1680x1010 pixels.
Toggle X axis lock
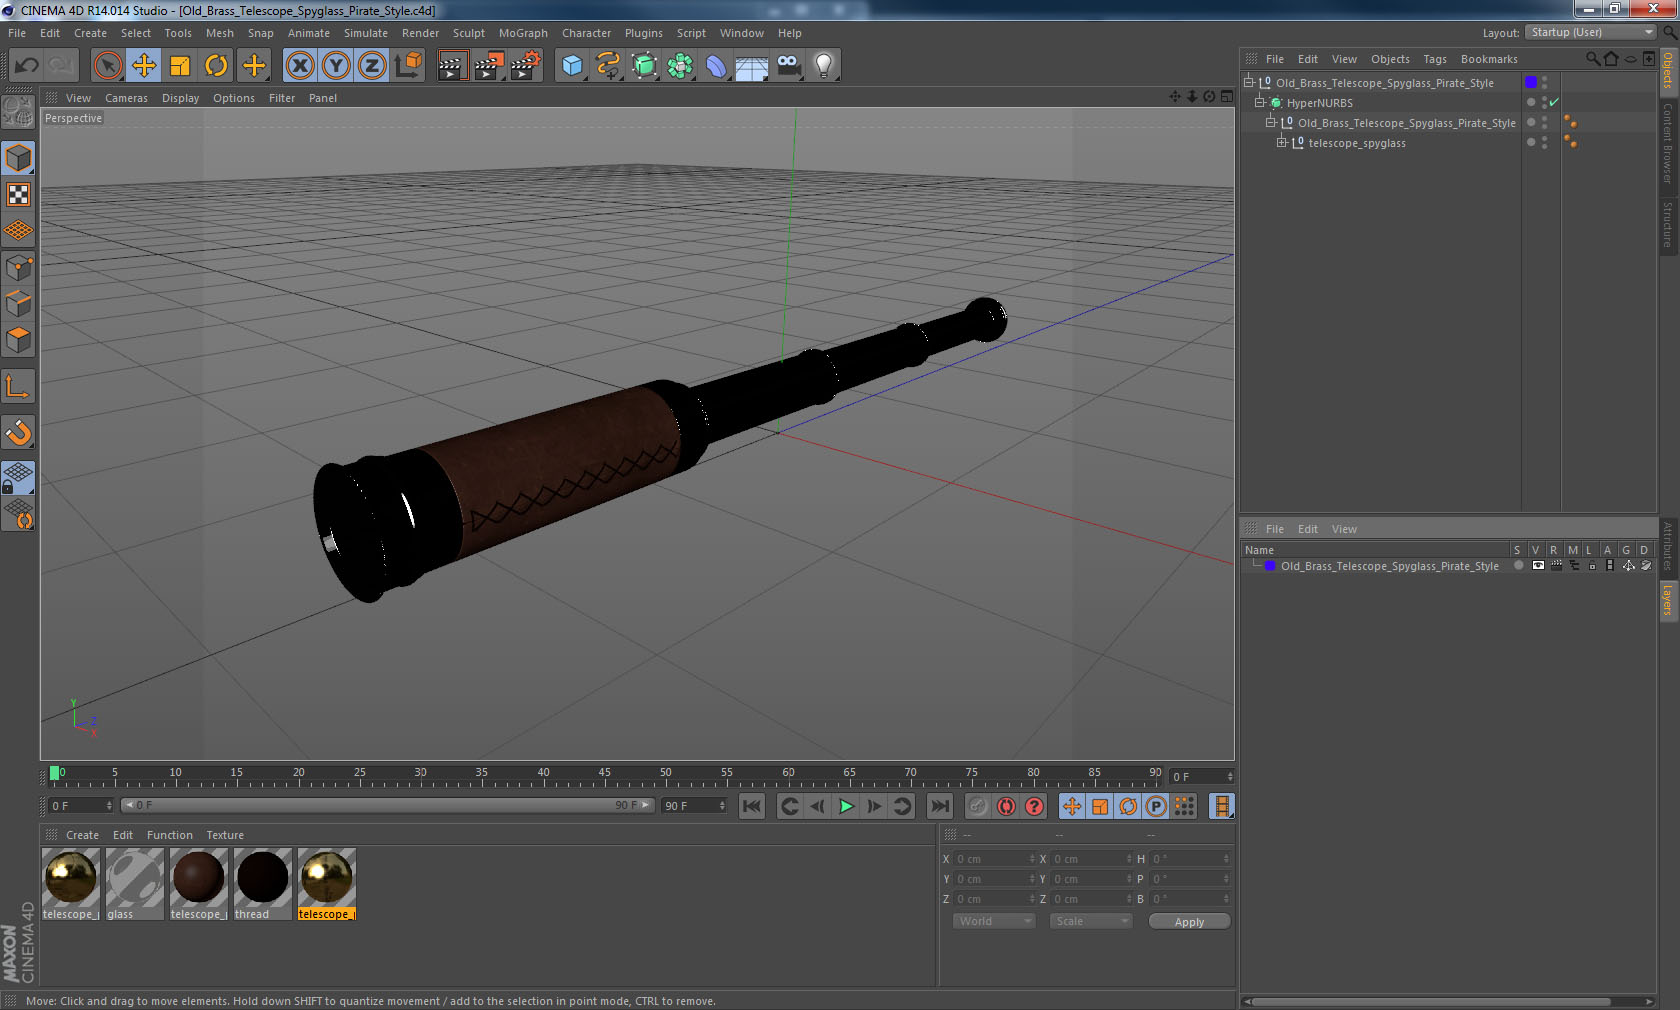point(300,66)
